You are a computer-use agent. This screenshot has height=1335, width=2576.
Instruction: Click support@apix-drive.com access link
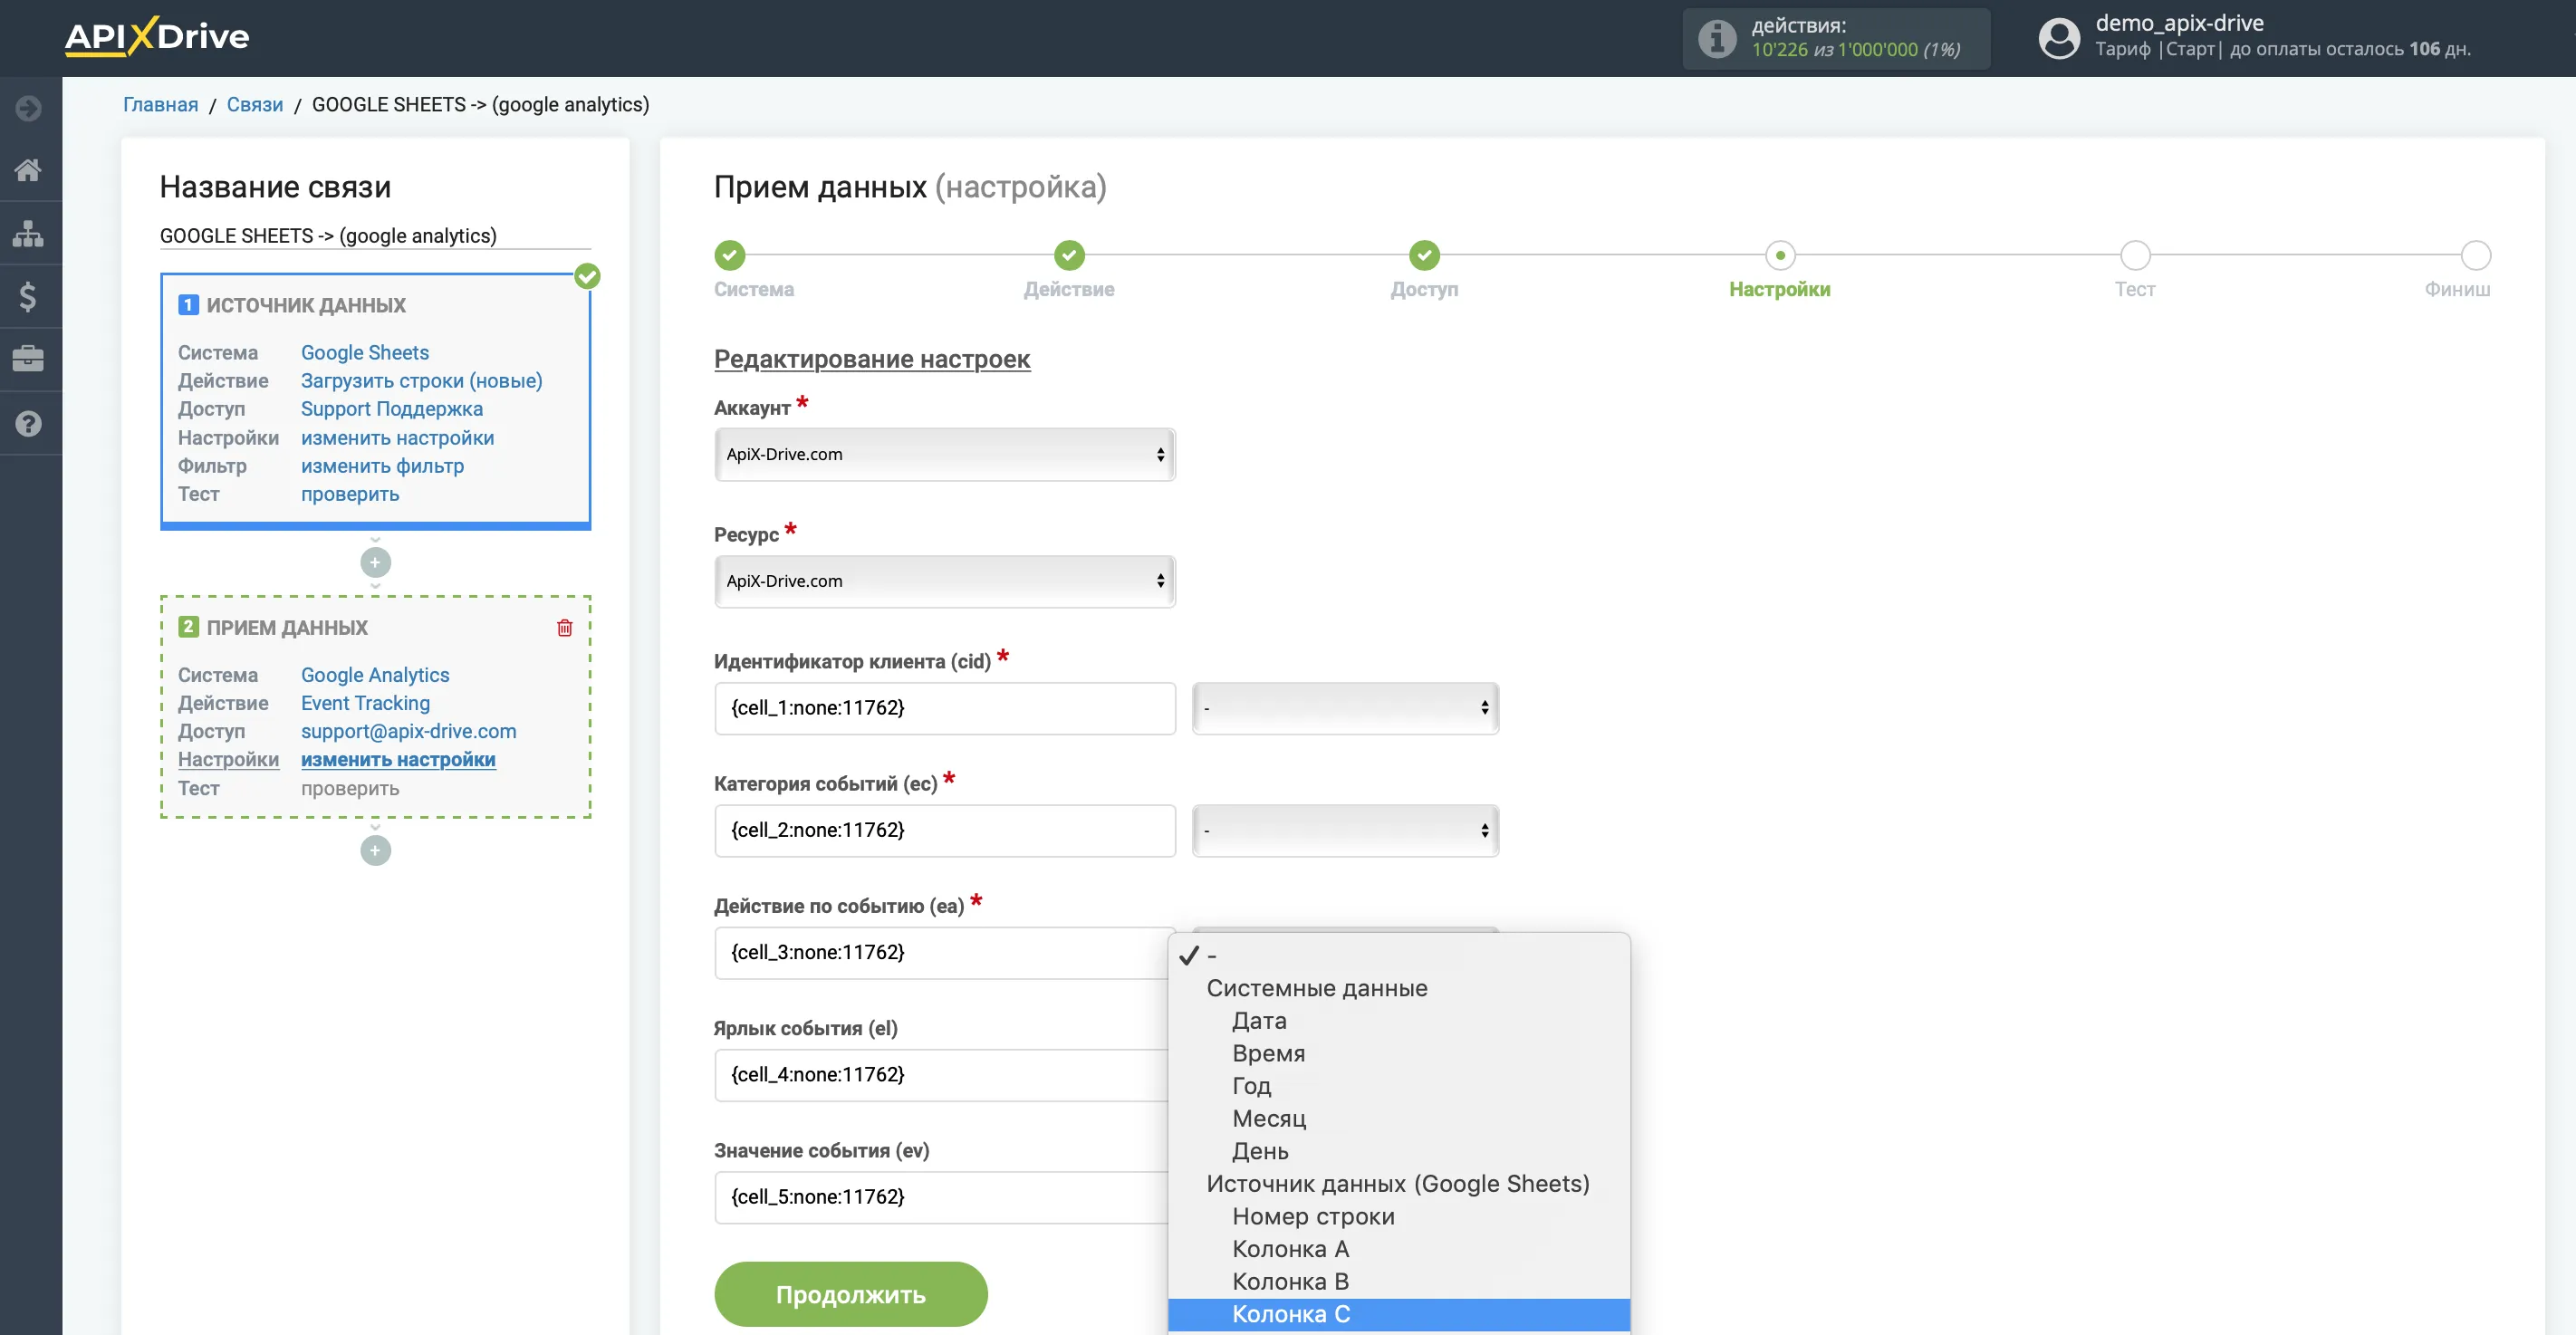point(409,730)
